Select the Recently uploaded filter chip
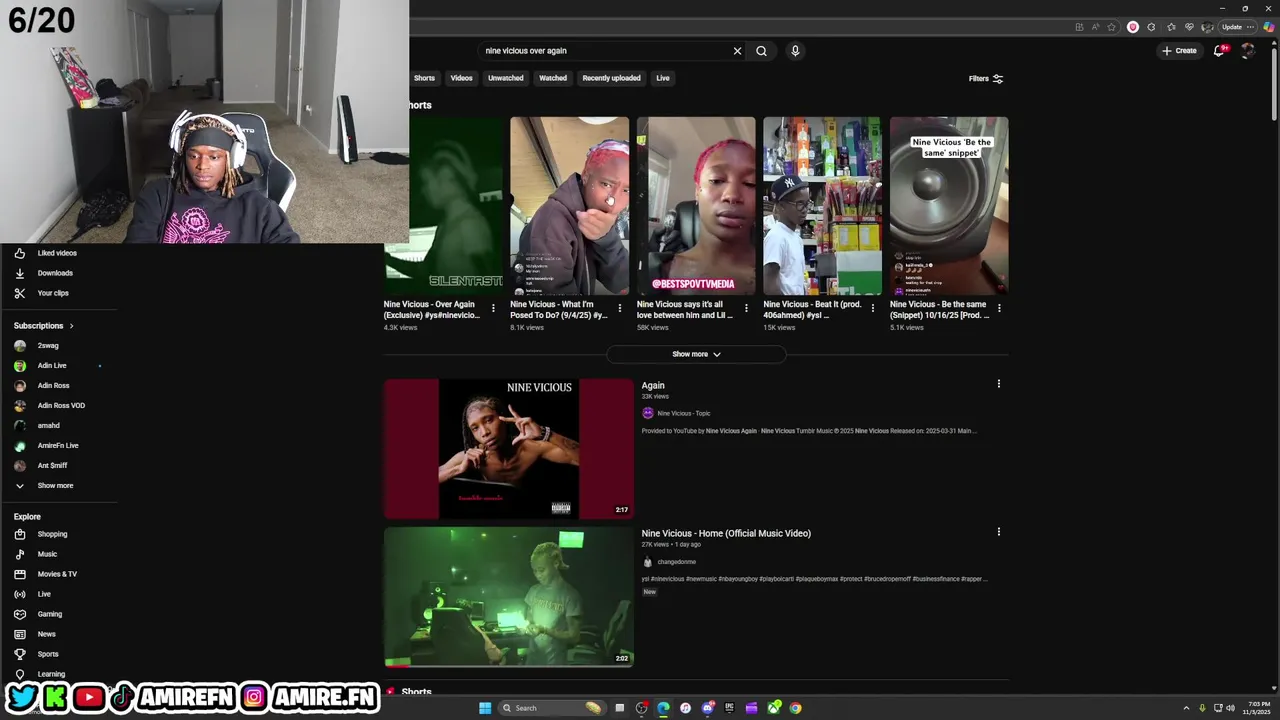Viewport: 1280px width, 720px height. pyautogui.click(x=611, y=78)
